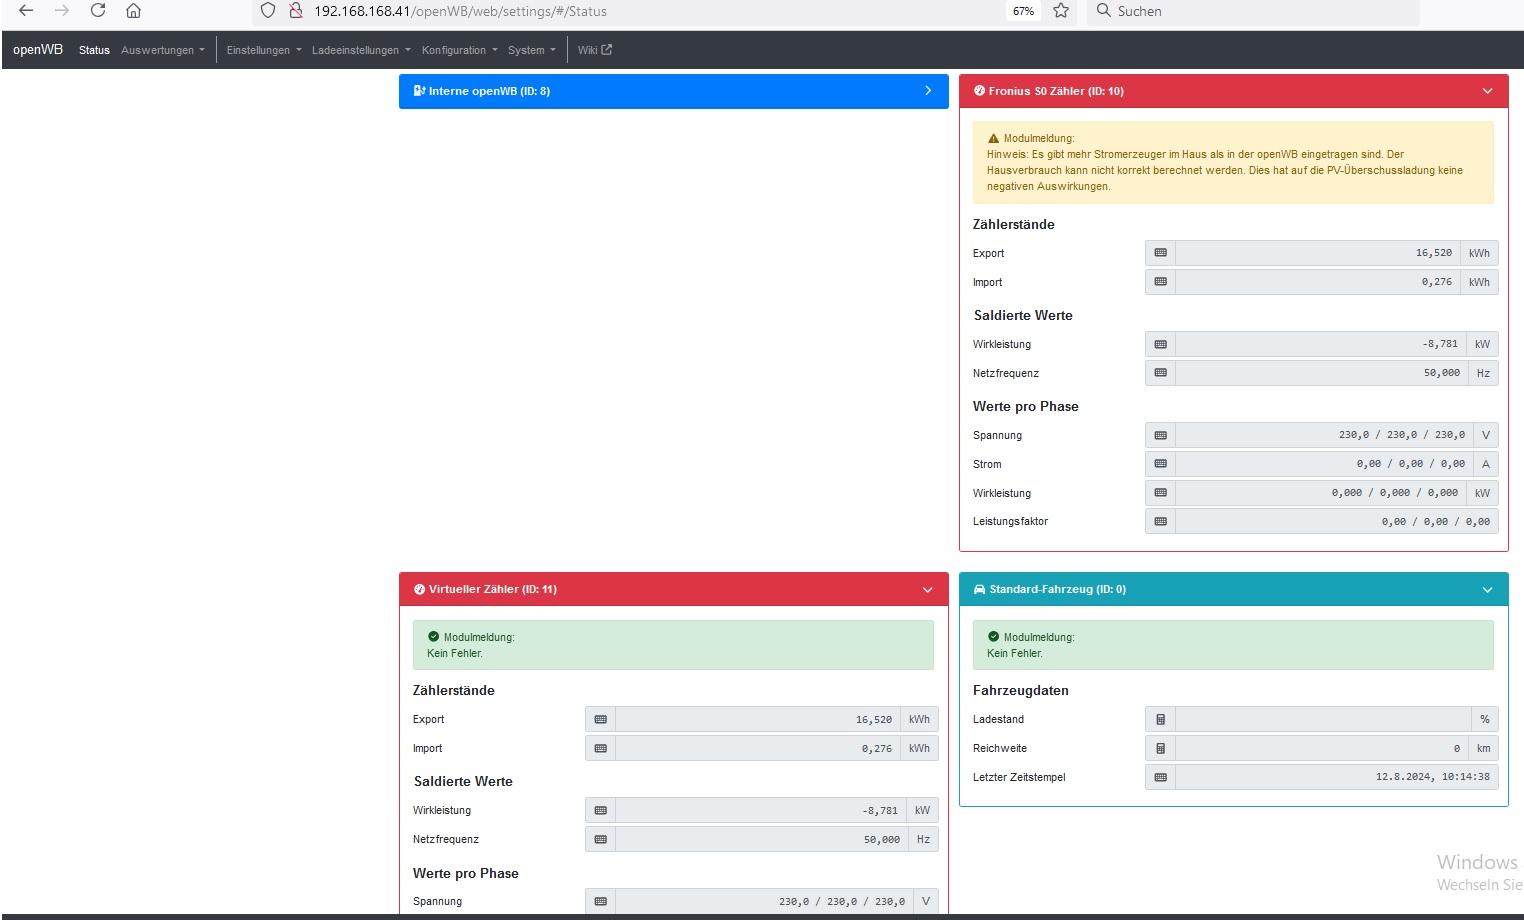Viewport: 1524px width, 920px height.
Task: Click Fronius Strom field 0,00 / 0,00 / 0,00
Action: tap(1324, 464)
